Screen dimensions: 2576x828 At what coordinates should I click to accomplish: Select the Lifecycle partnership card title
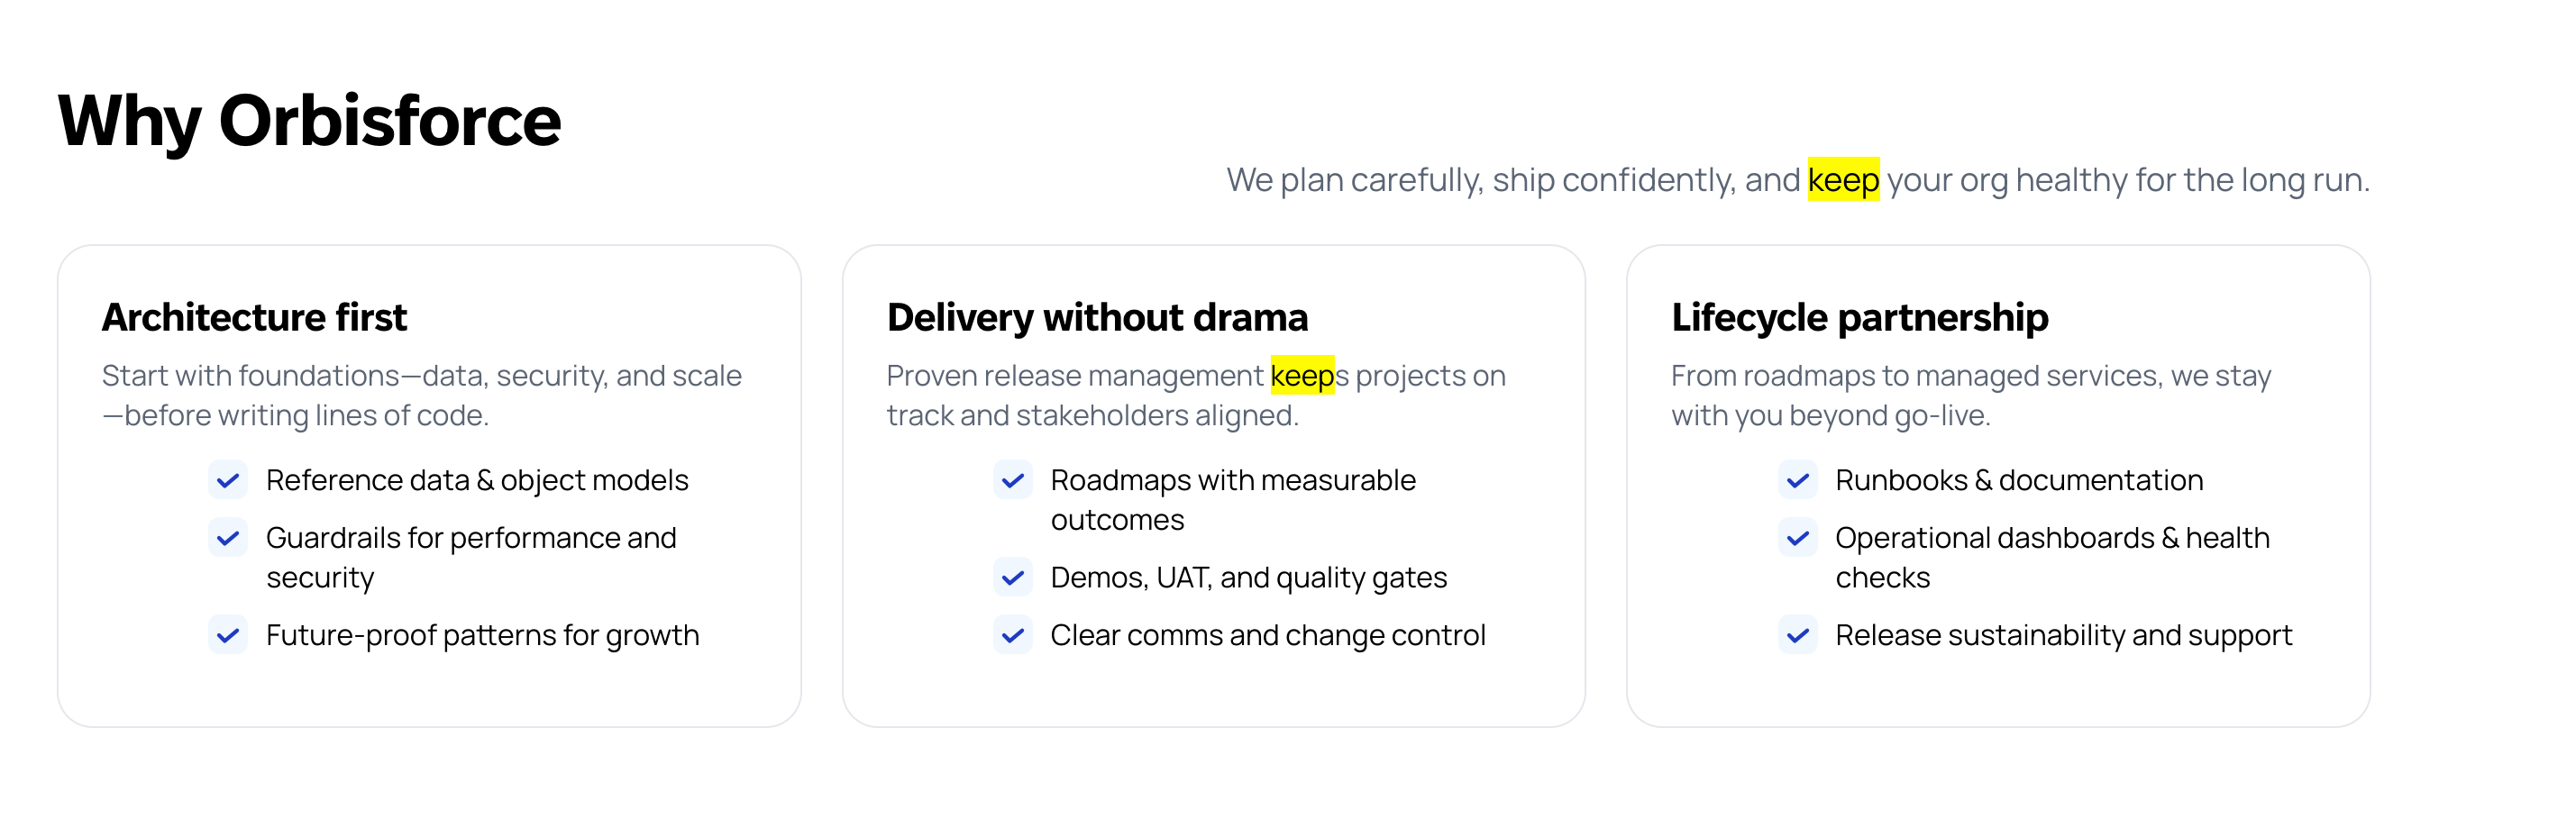click(1859, 318)
